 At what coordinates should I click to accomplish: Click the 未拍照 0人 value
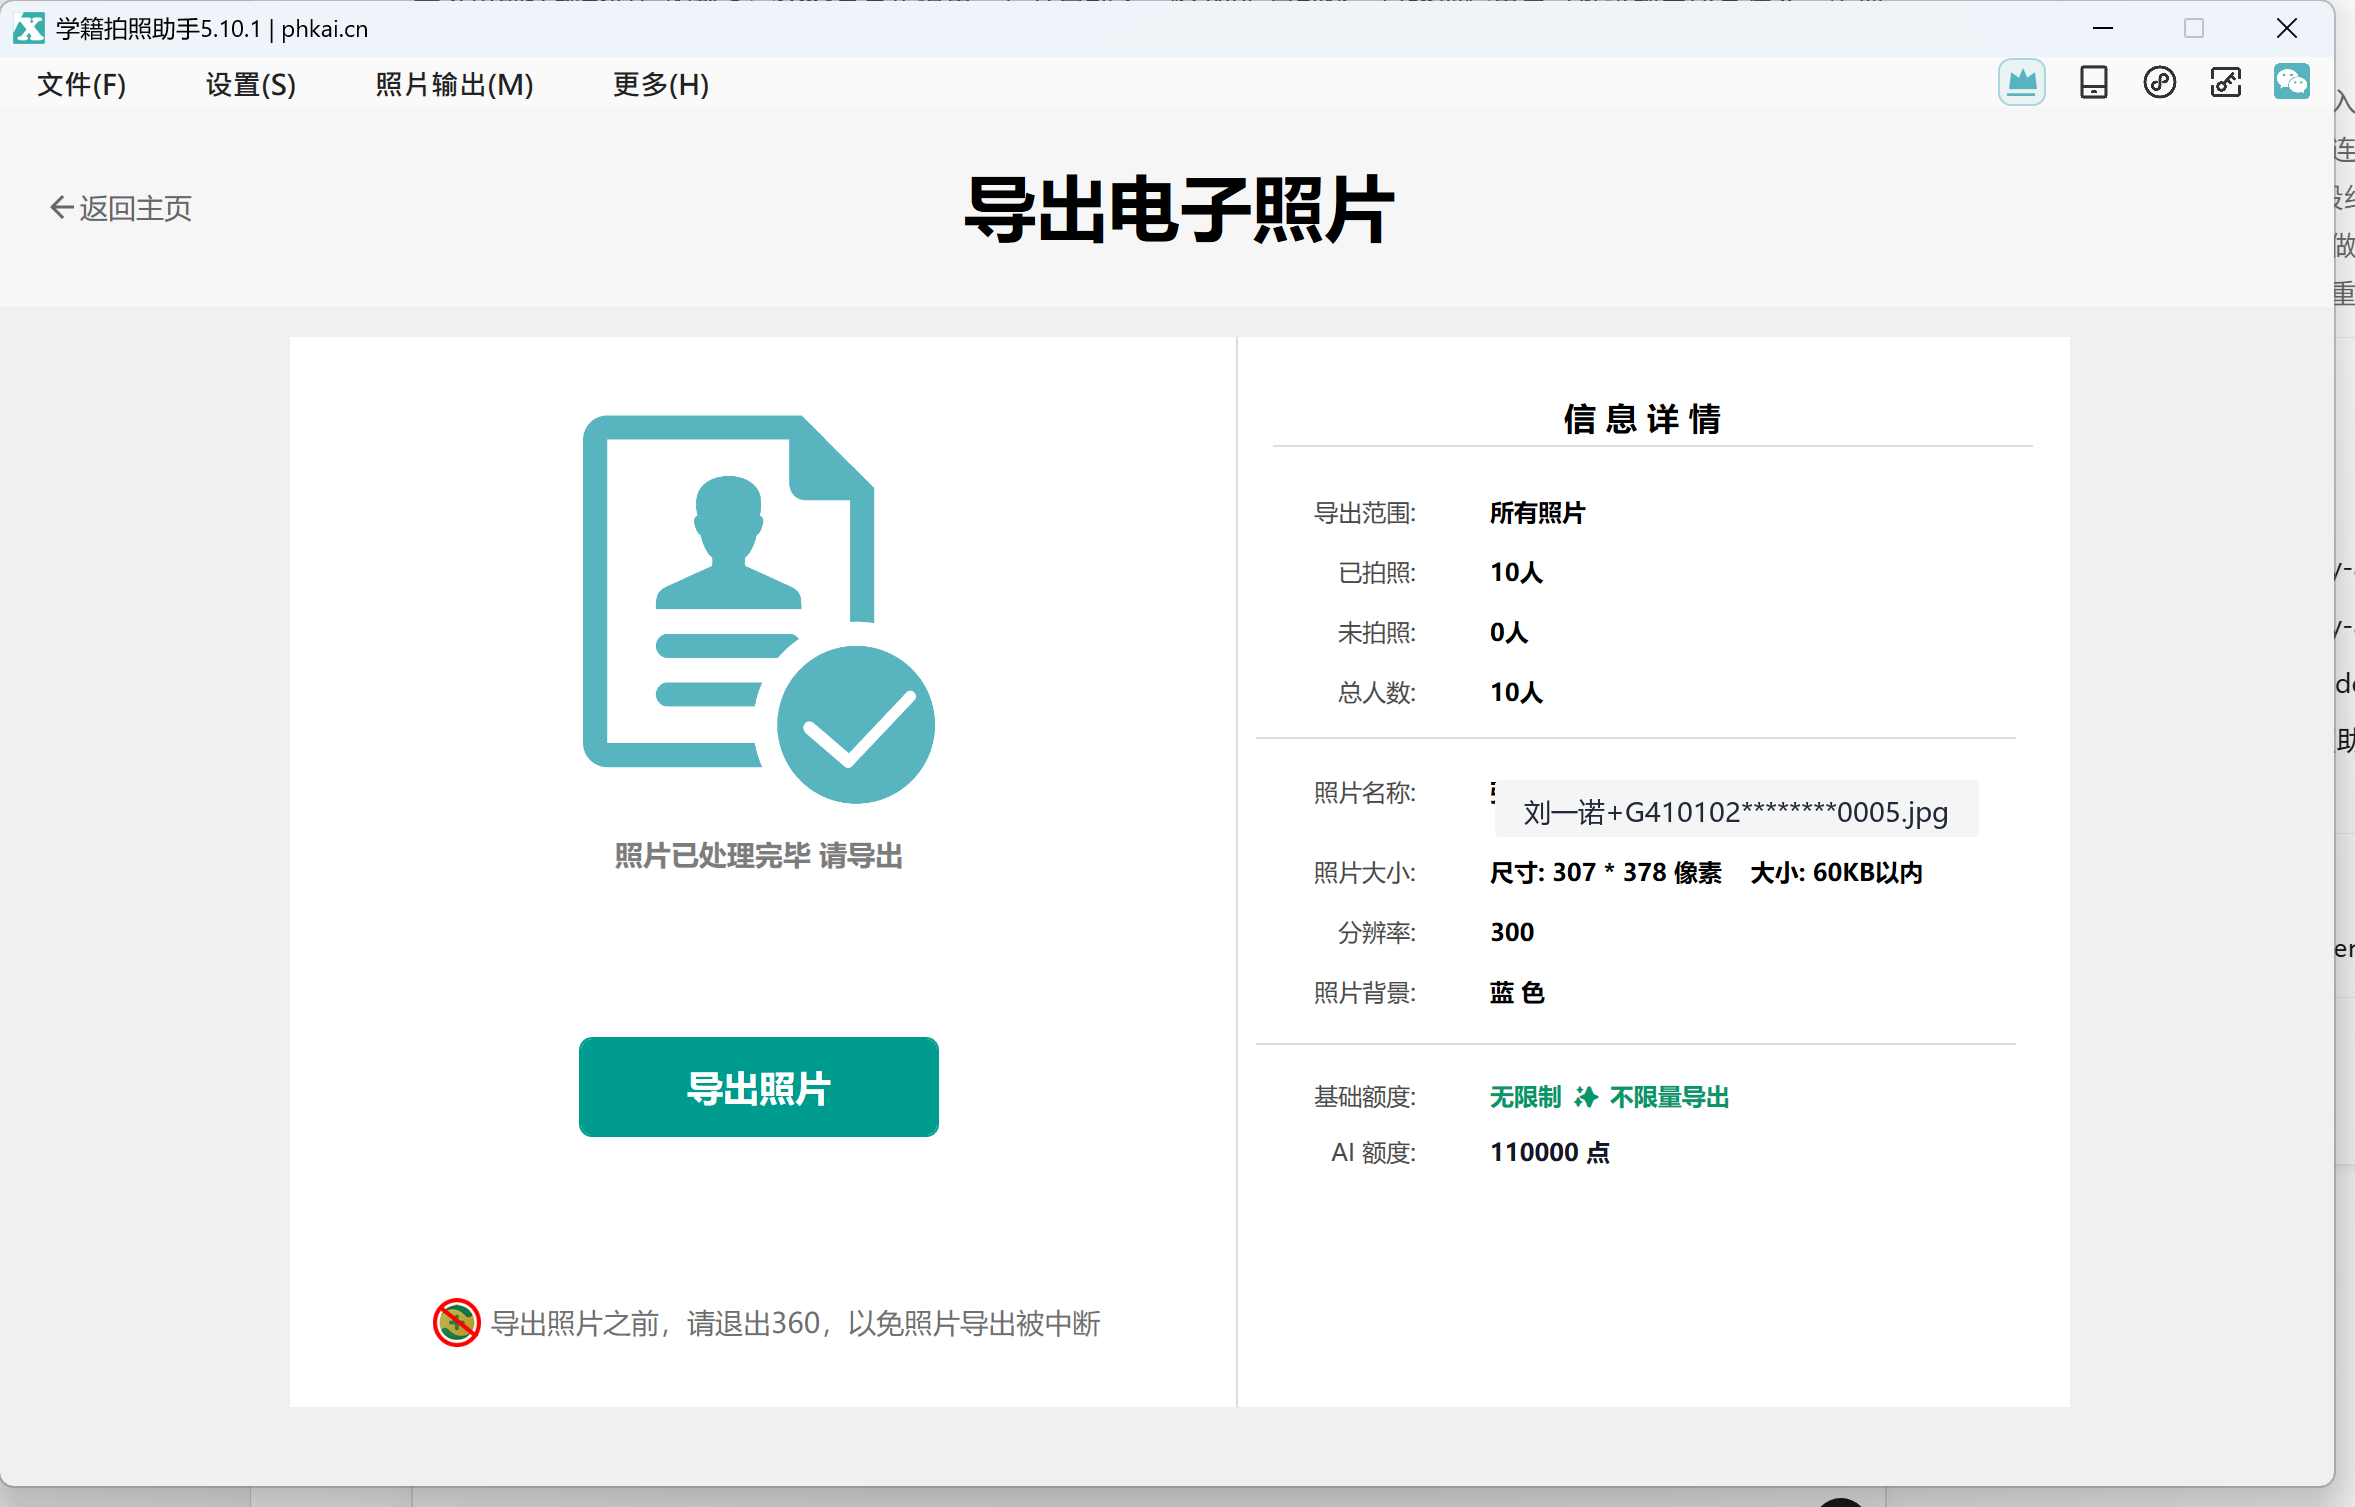[x=1509, y=632]
